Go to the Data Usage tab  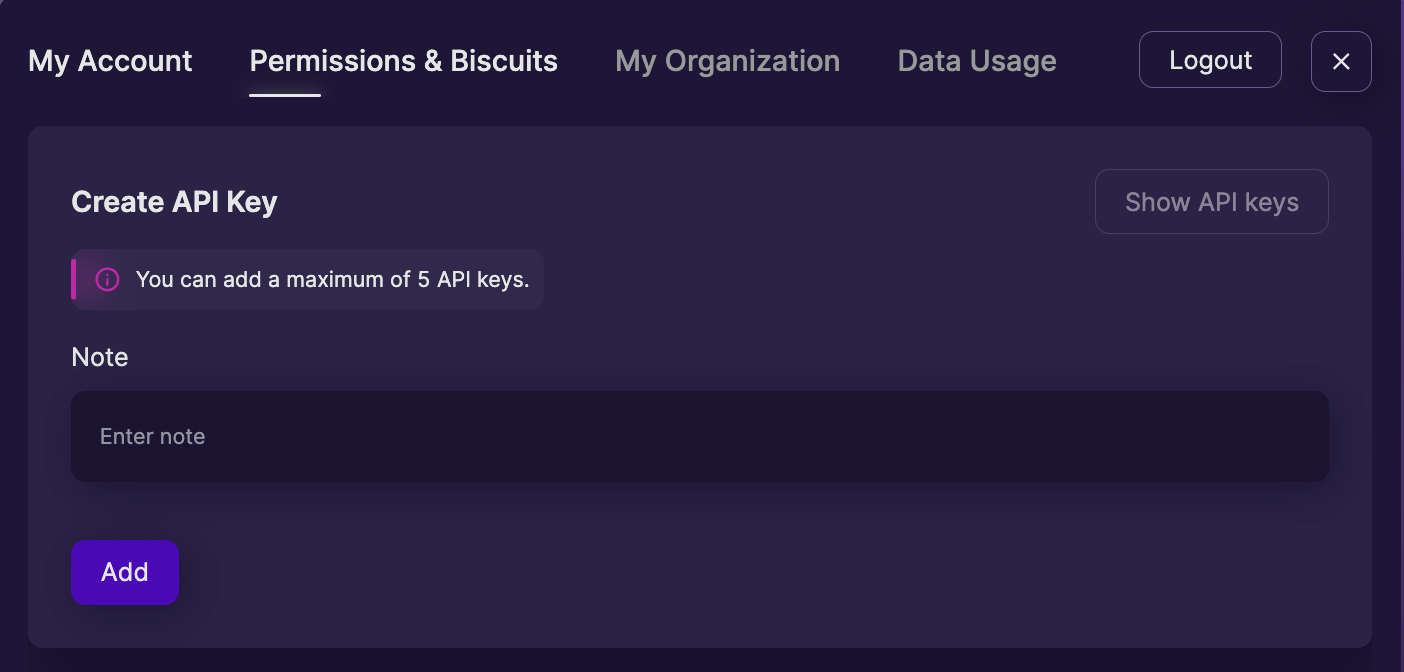tap(977, 61)
